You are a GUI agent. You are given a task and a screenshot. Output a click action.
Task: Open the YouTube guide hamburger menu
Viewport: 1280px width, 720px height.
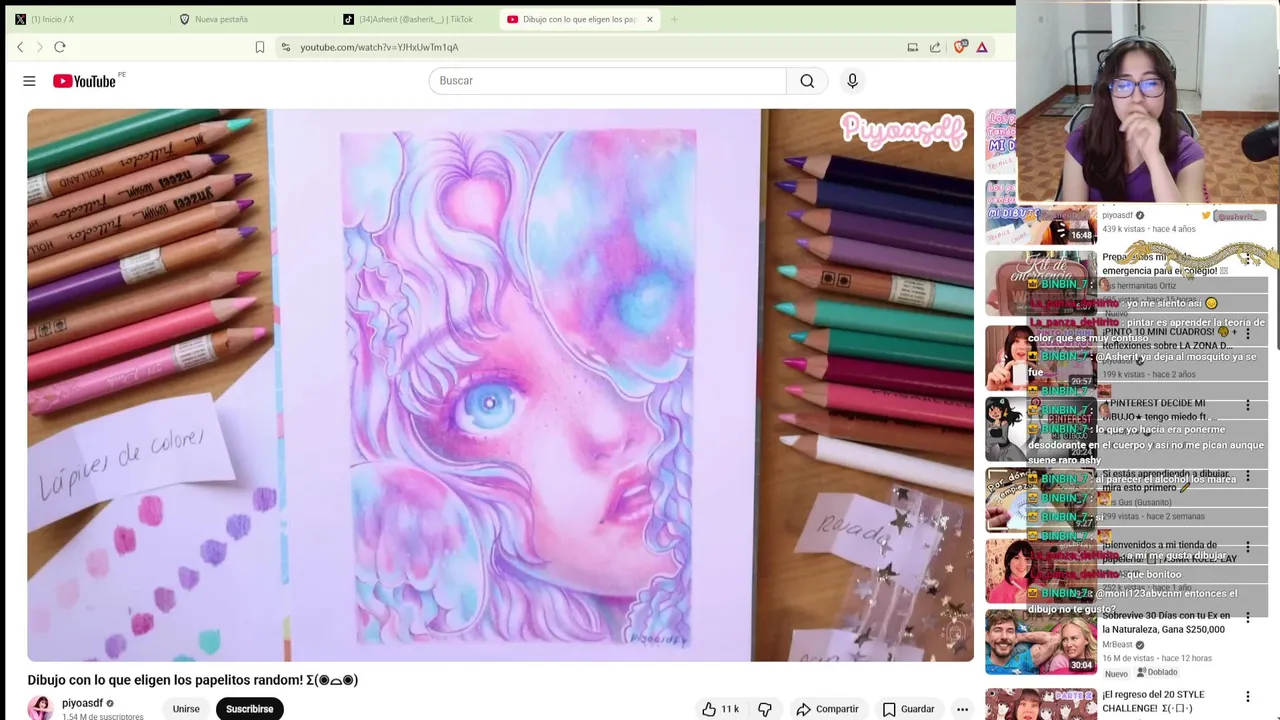pyautogui.click(x=29, y=81)
